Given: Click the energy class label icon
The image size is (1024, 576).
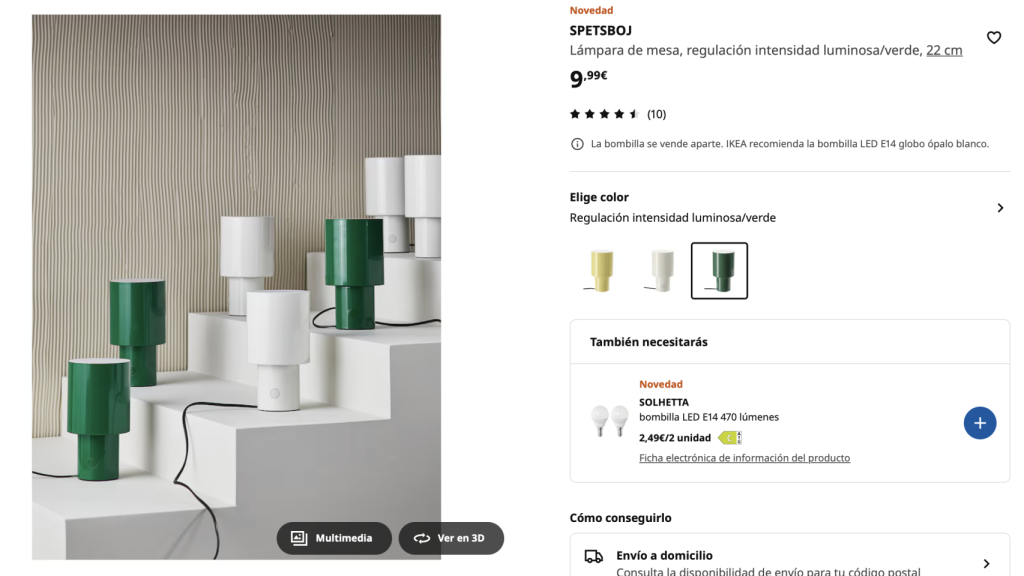Looking at the screenshot, I should (x=730, y=438).
